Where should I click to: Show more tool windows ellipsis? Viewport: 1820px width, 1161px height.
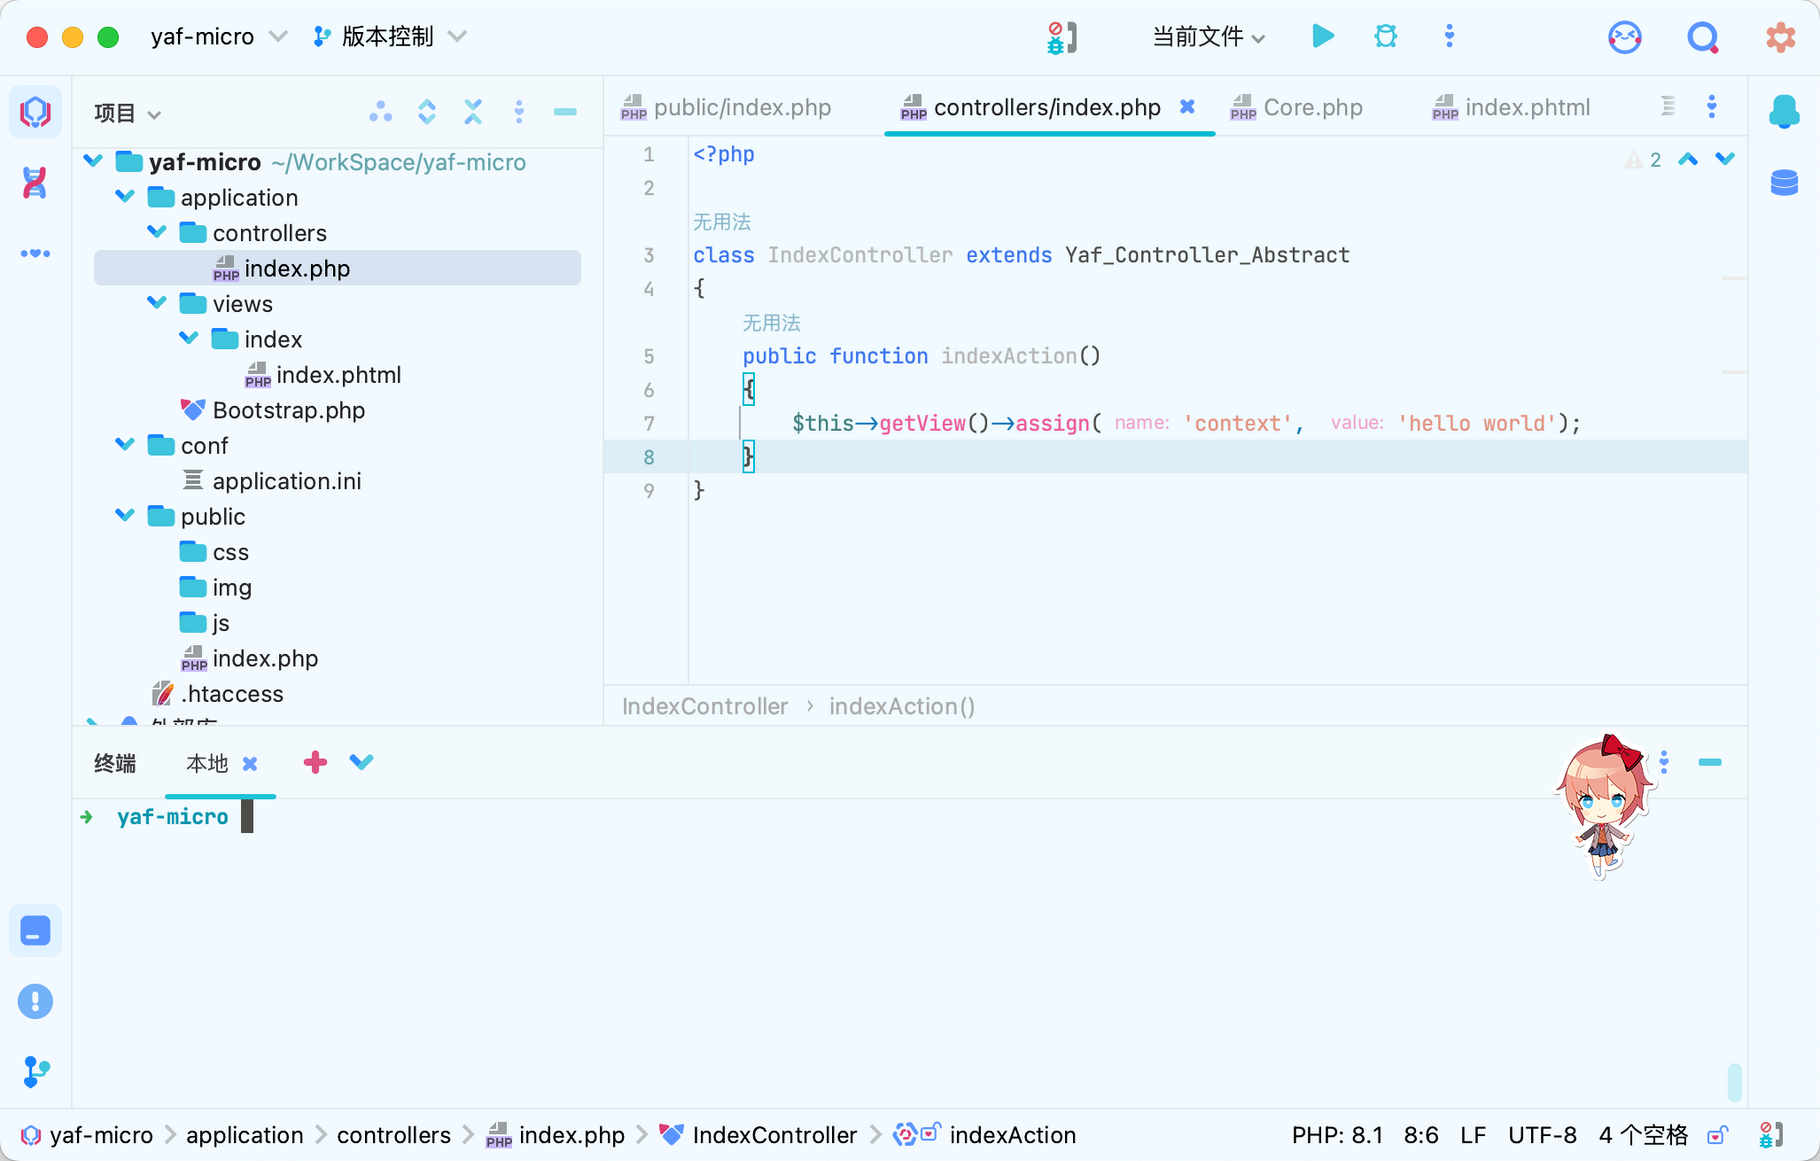pos(35,253)
